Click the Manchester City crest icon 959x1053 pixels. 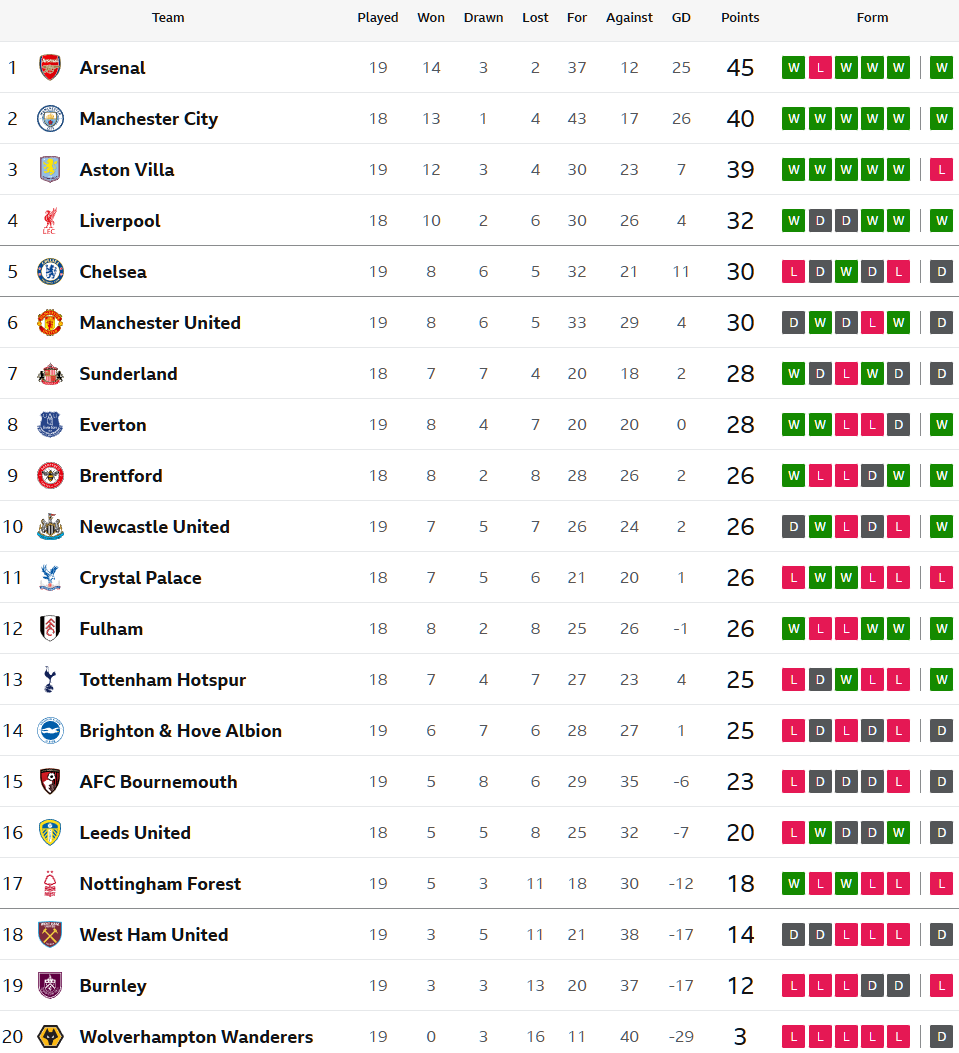[50, 119]
